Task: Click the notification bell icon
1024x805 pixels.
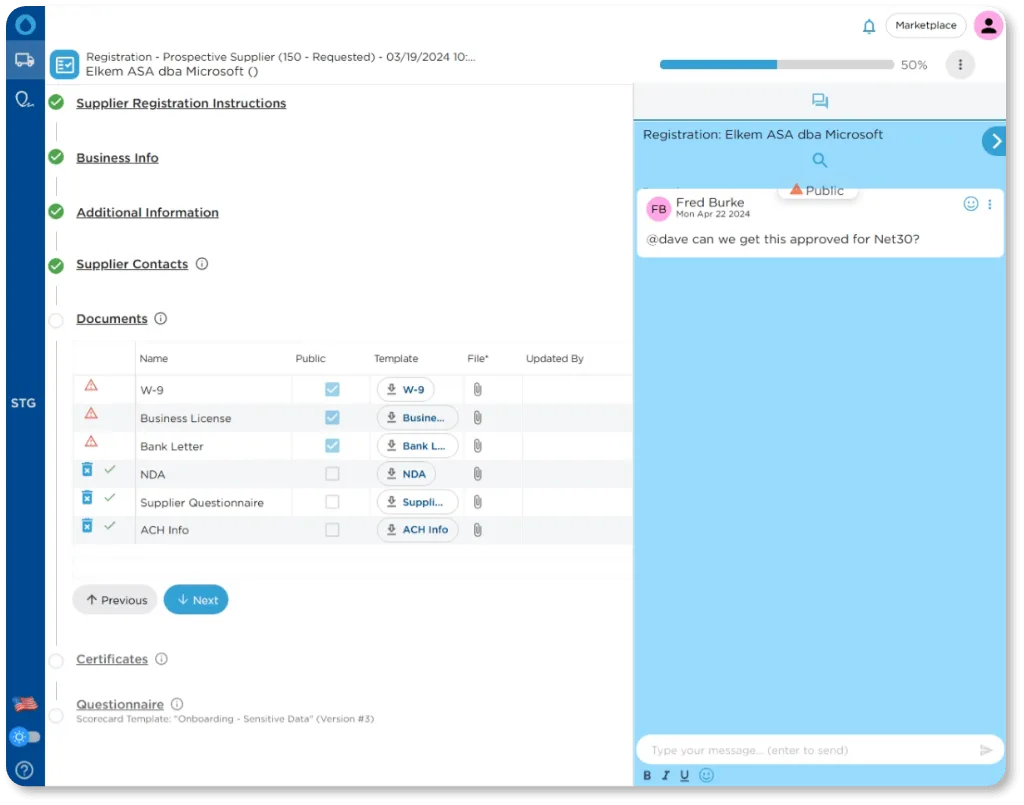Action: pyautogui.click(x=869, y=26)
